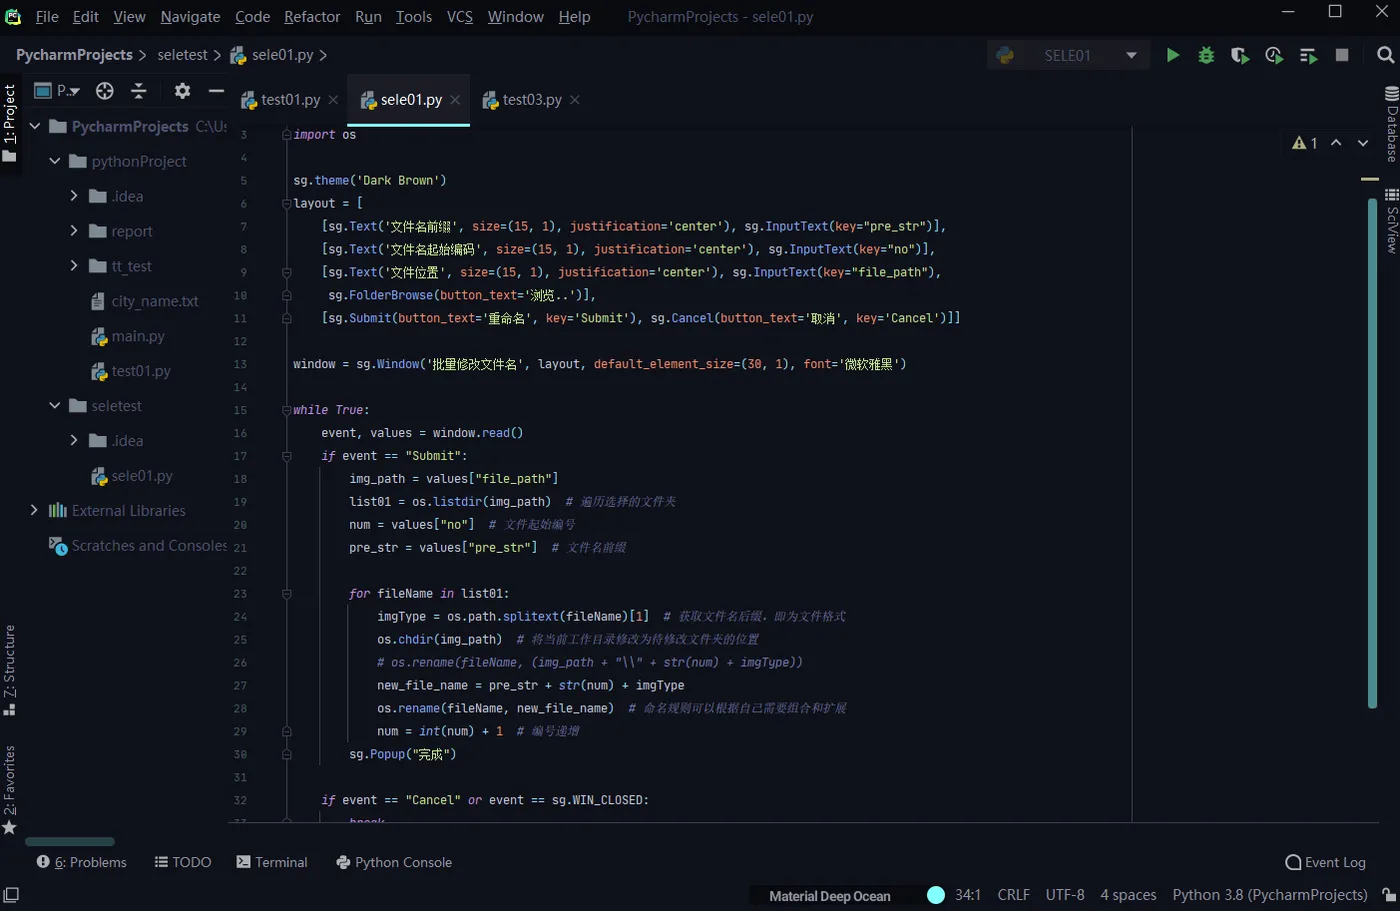This screenshot has height=911, width=1400.
Task: Open the Terminal tool window
Action: pos(272,862)
